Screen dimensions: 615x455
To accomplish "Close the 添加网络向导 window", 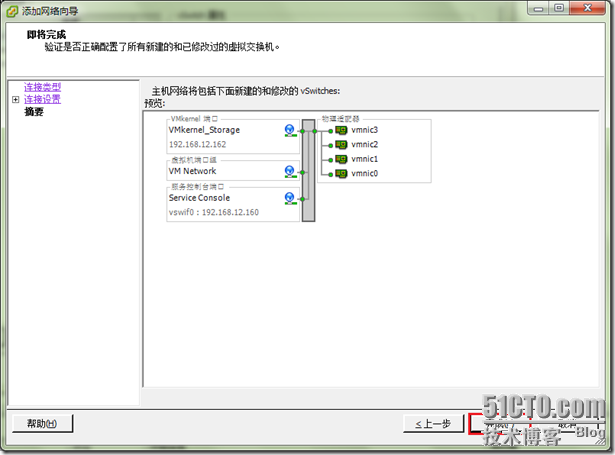I will (x=588, y=8).
